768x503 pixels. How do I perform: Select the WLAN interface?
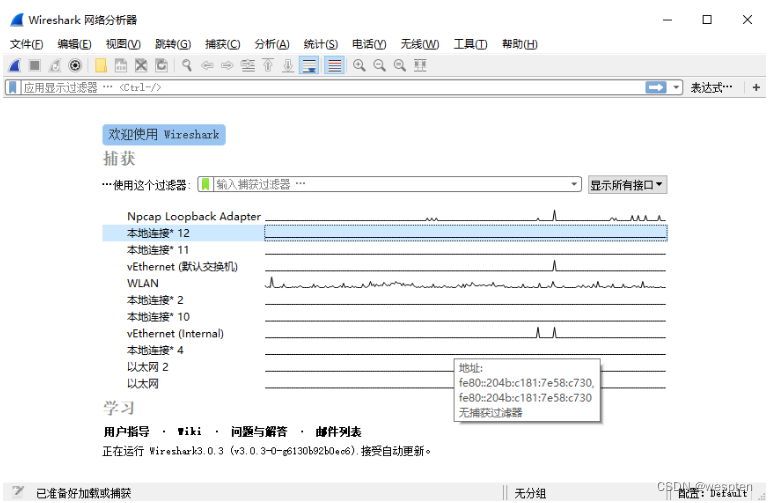point(384,283)
